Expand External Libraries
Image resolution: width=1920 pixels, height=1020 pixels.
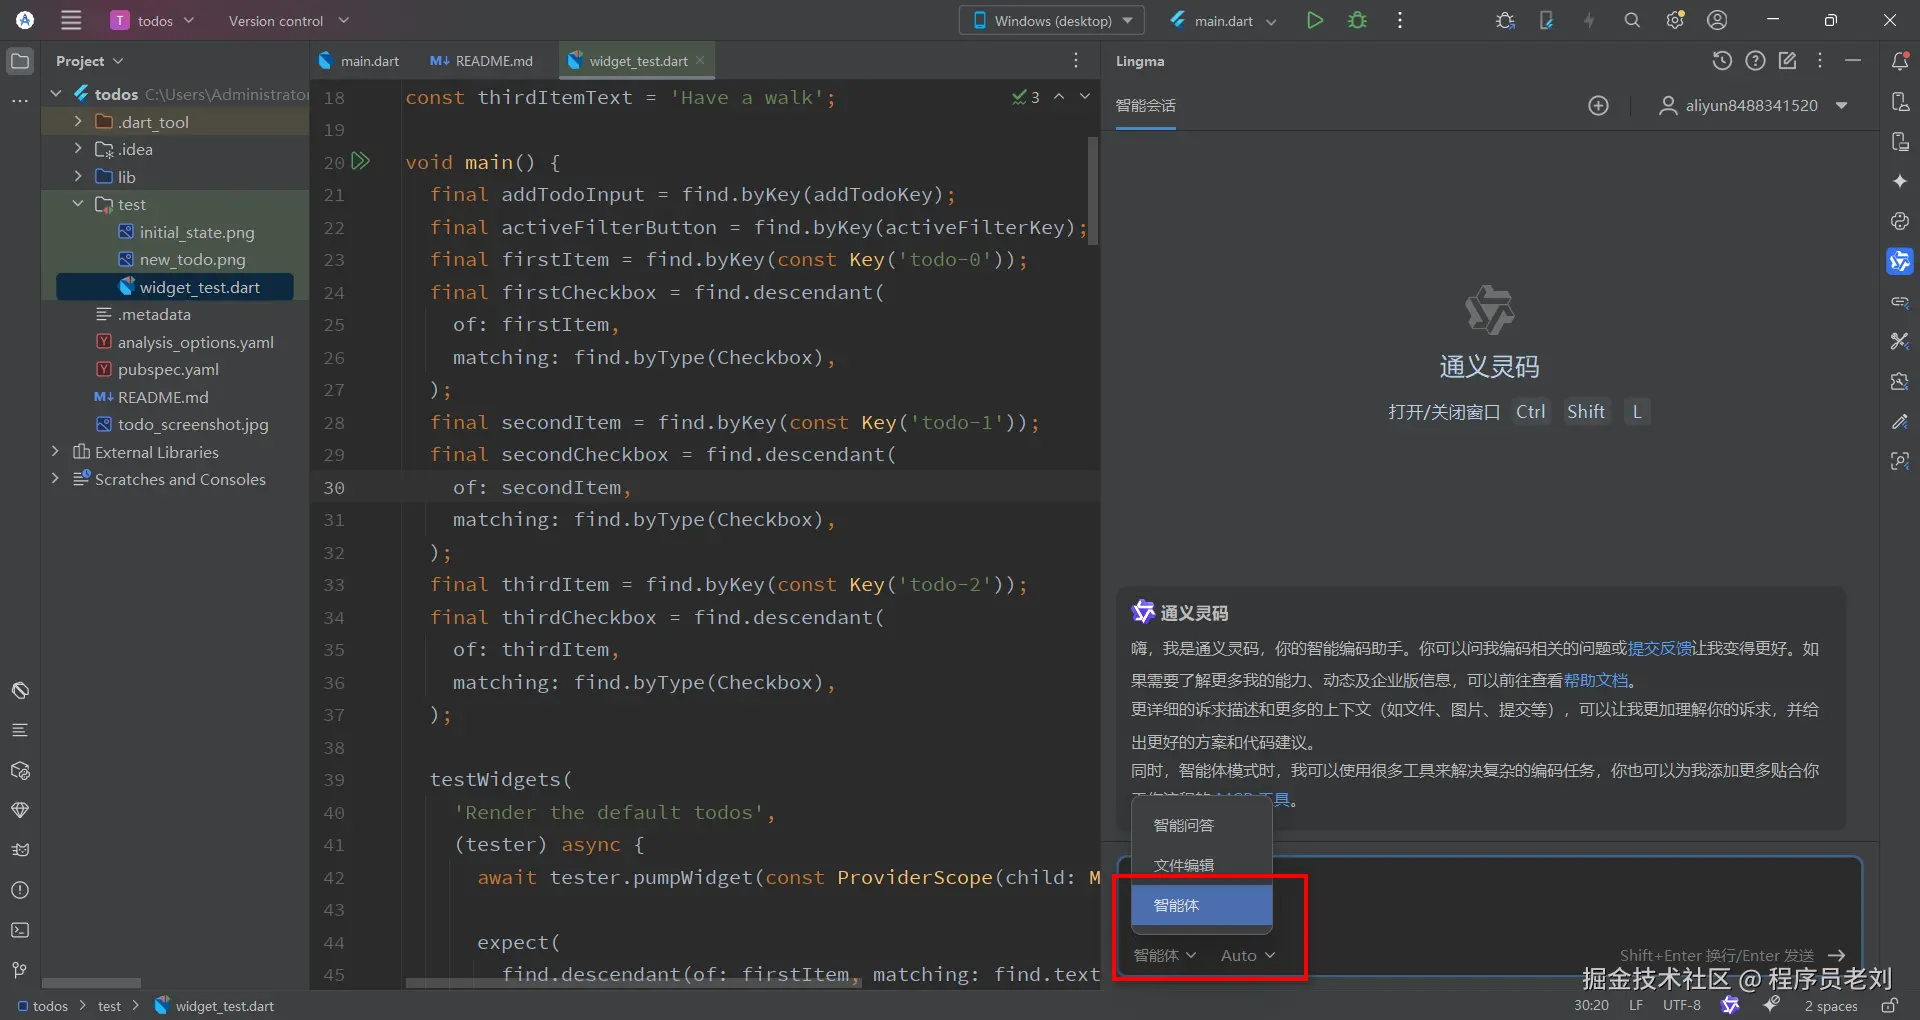56,452
